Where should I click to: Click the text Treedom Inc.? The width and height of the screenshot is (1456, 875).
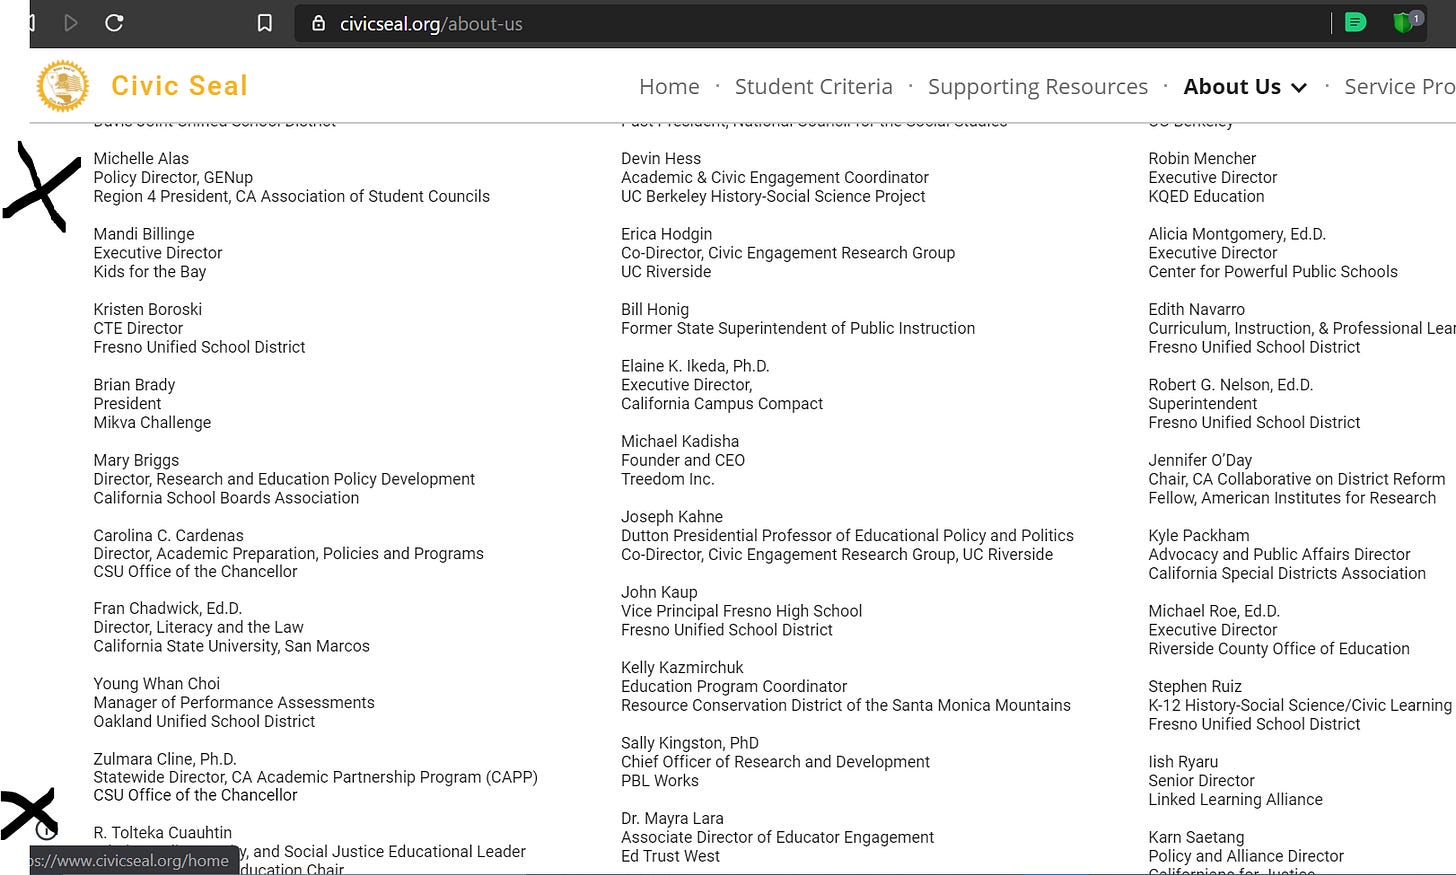(x=668, y=479)
